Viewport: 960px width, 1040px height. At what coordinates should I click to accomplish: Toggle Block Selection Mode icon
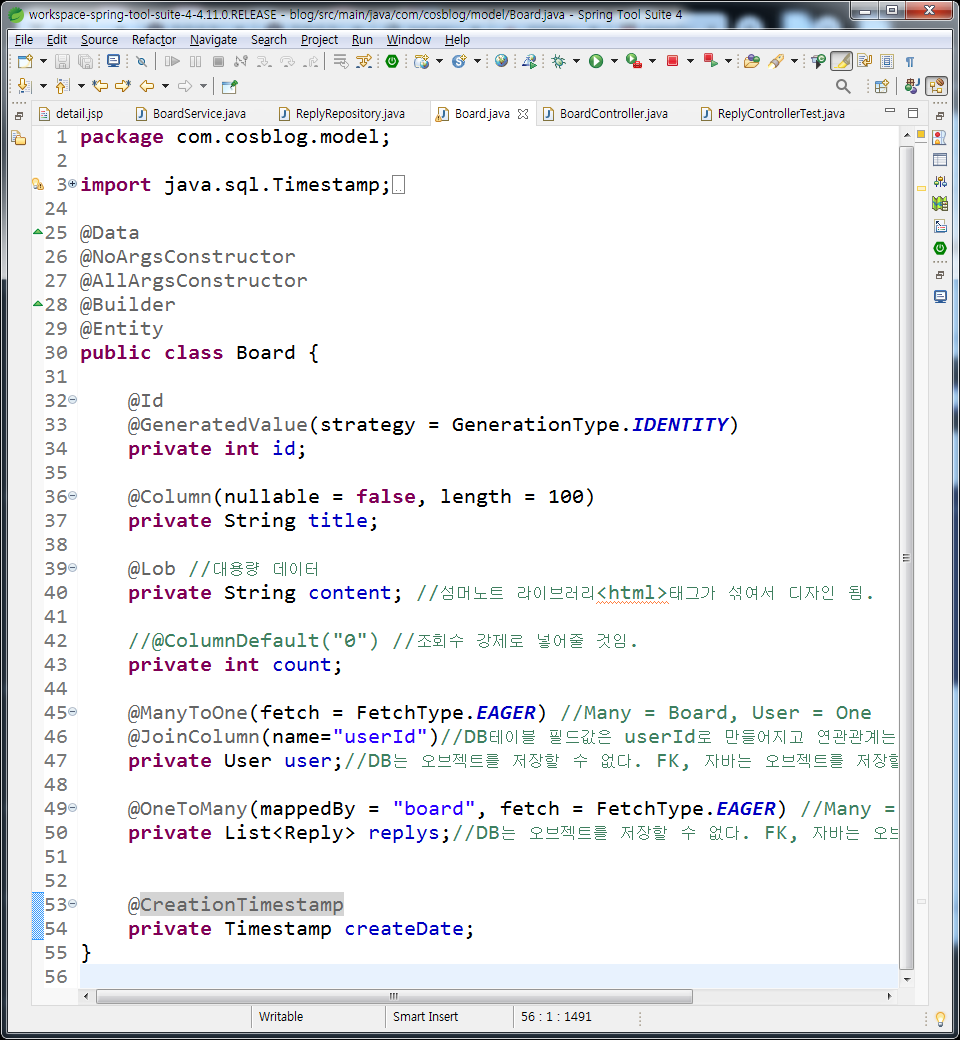(887, 62)
